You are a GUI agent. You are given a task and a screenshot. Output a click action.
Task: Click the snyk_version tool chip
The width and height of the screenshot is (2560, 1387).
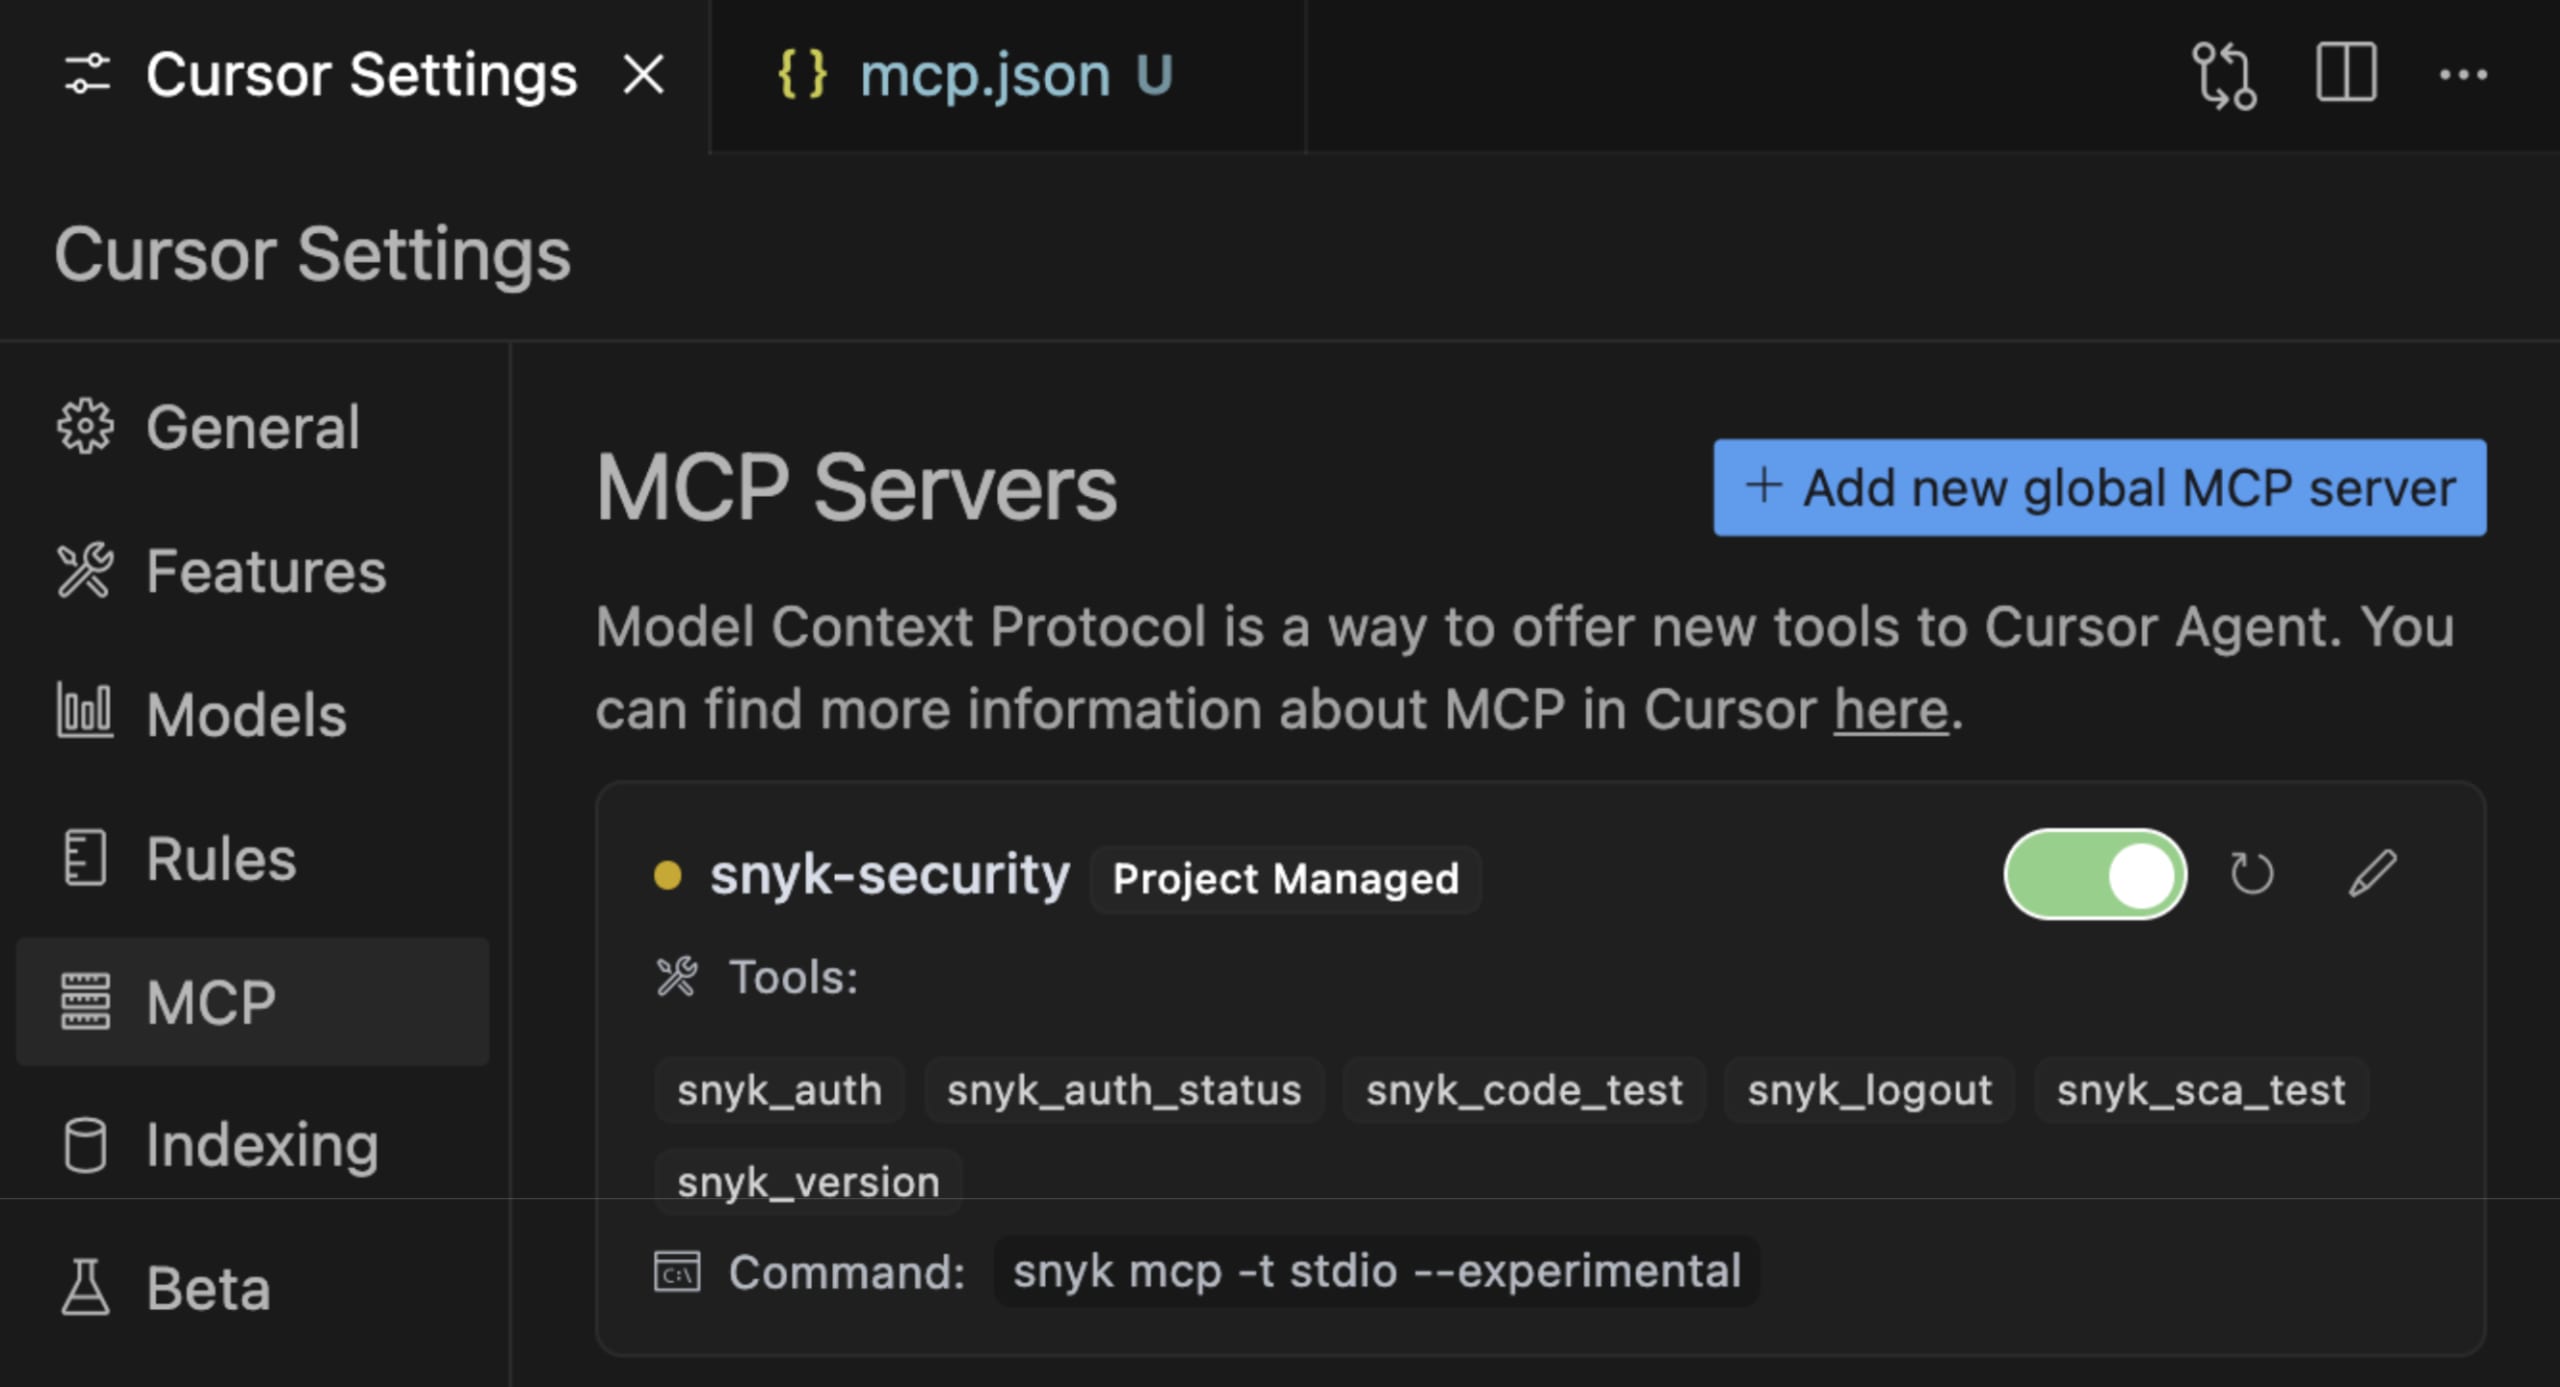pos(809,1182)
